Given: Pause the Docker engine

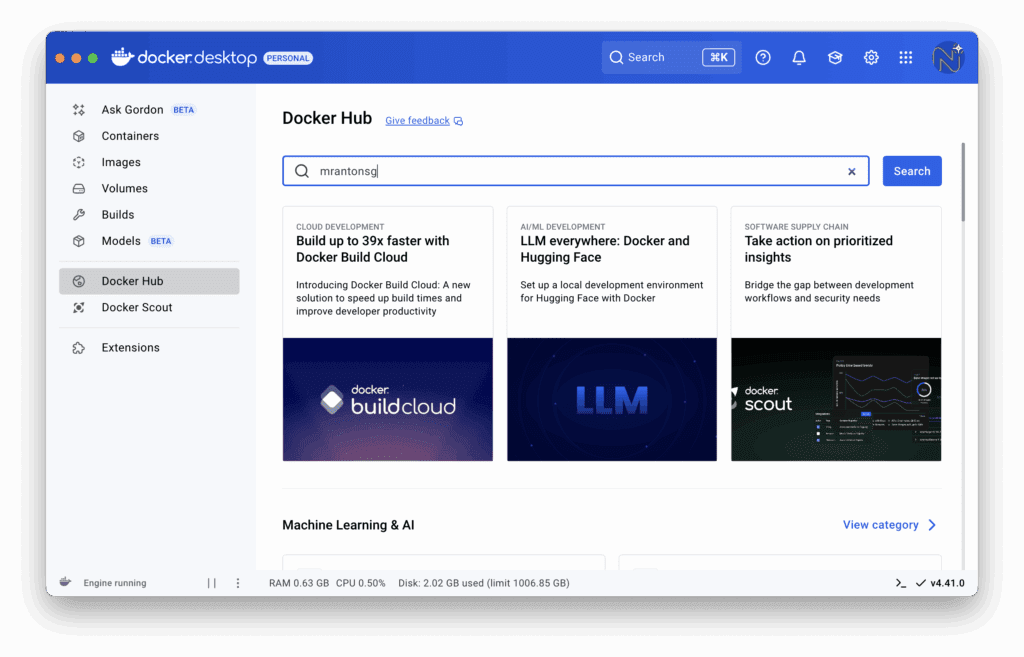Looking at the screenshot, I should [212, 583].
